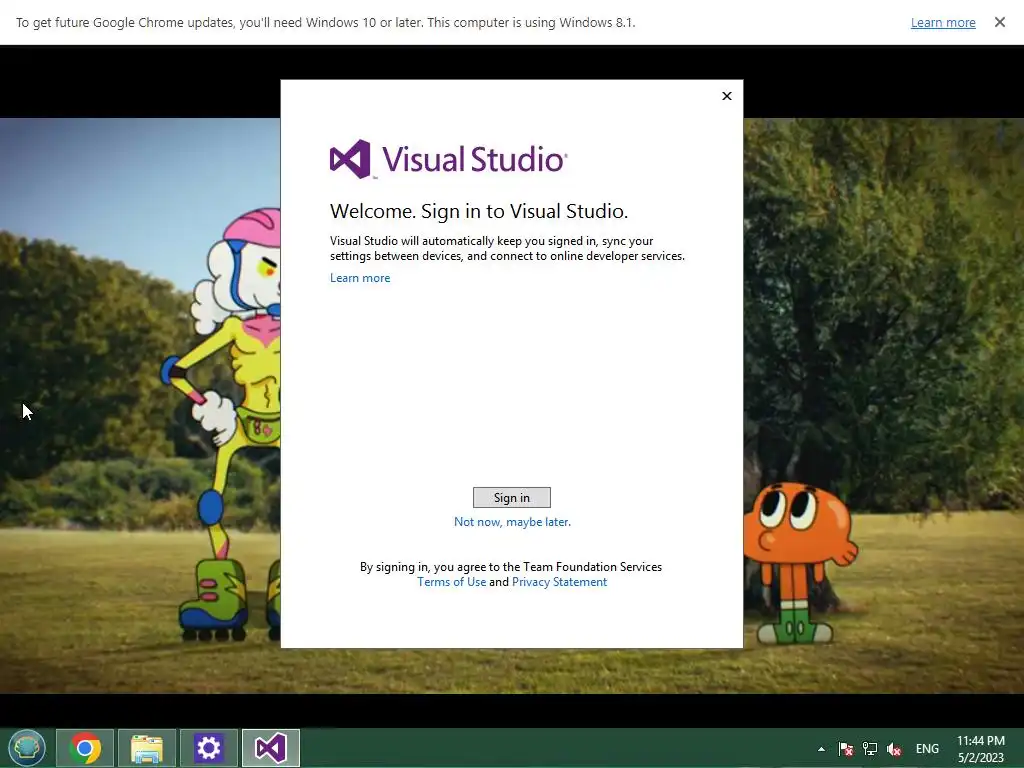Viewport: 1024px width, 768px height.
Task: Click the Sign in button
Action: point(511,498)
